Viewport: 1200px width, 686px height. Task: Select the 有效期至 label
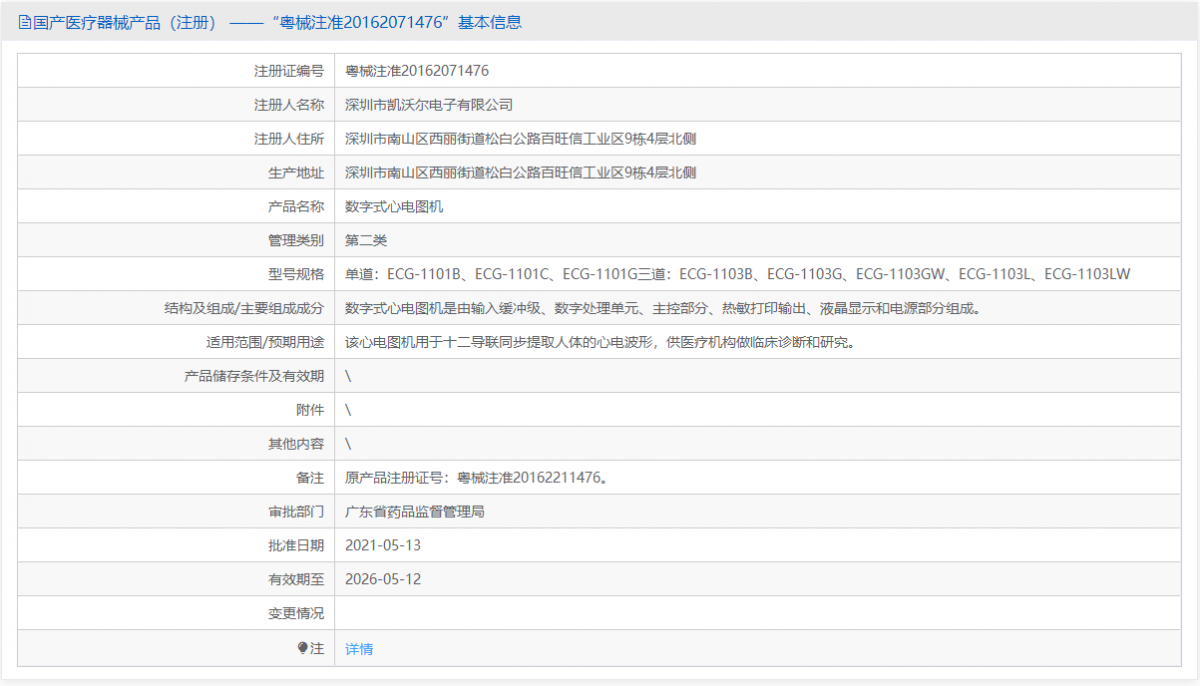click(x=296, y=580)
